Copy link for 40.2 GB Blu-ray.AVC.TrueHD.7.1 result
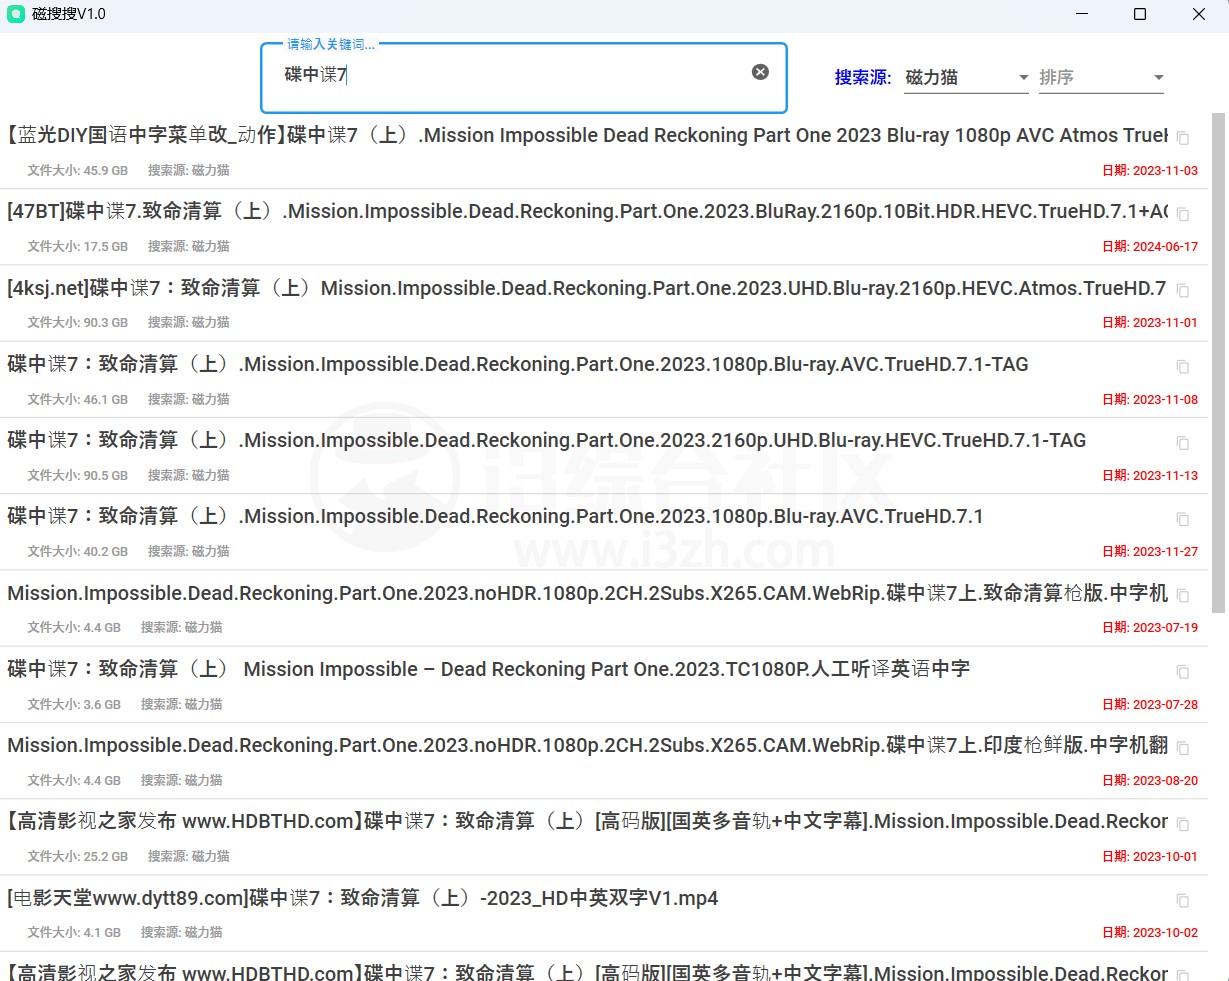The width and height of the screenshot is (1229, 981). pos(1183,519)
